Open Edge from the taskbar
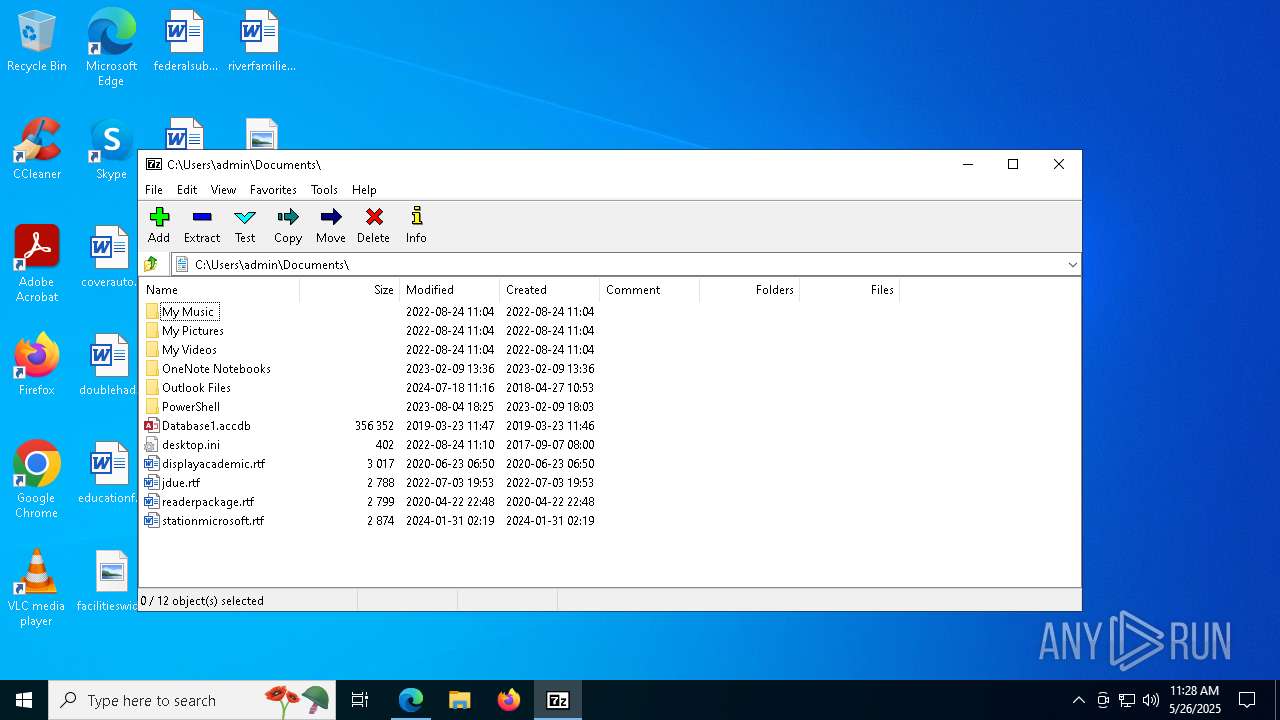This screenshot has width=1280, height=720. coord(411,700)
